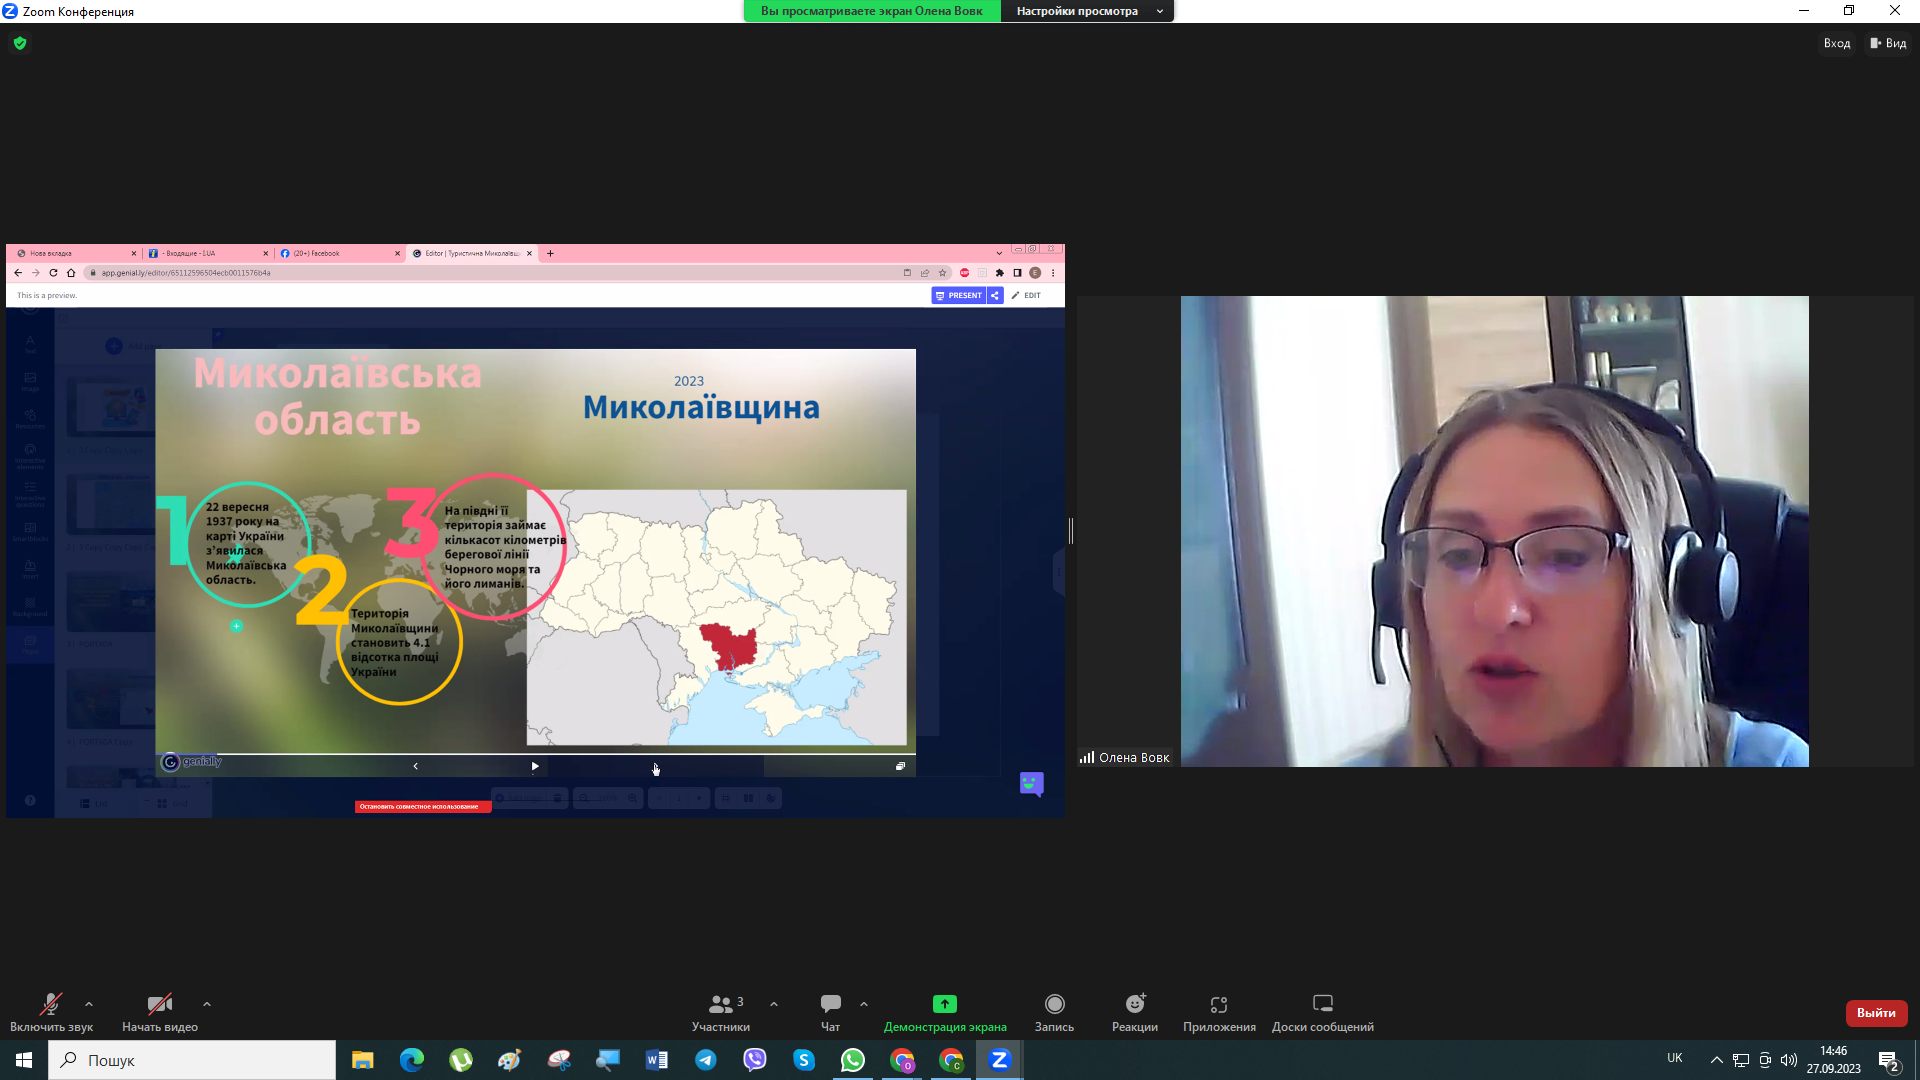
Task: Start recording with Запись button
Action: 1054,1011
